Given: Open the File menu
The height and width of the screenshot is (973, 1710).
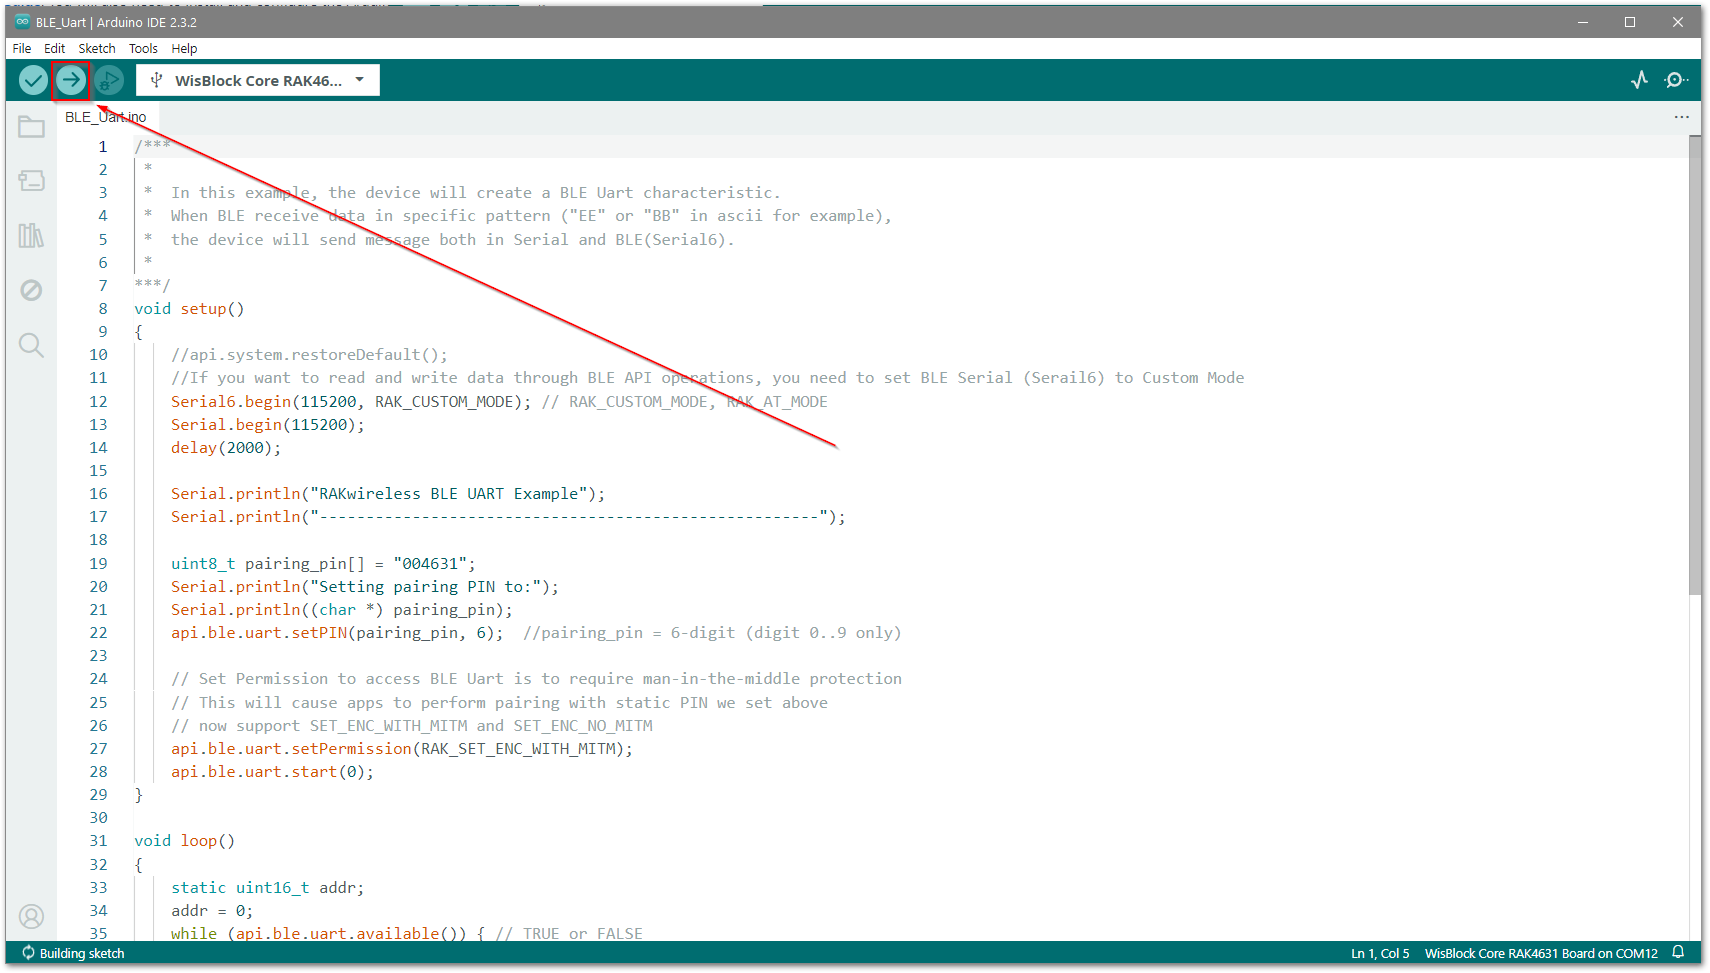Looking at the screenshot, I should 22,48.
